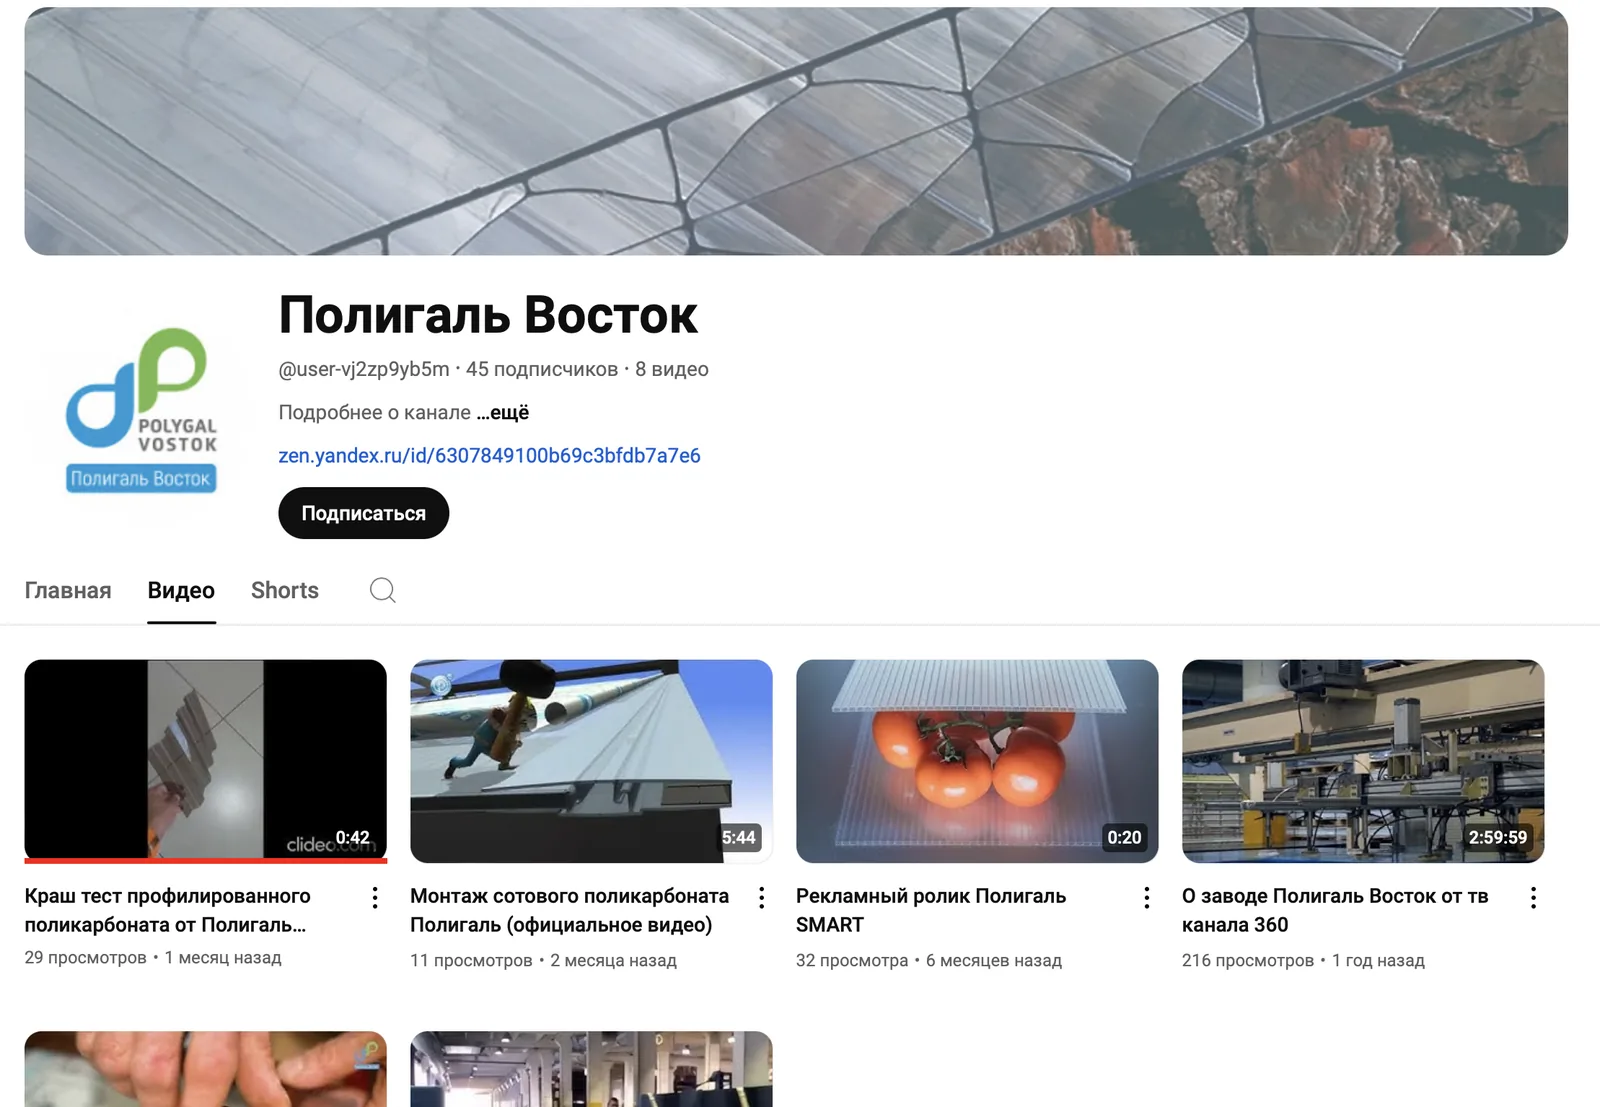Viewport: 1600px width, 1107px height.
Task: Open options menu for О заводе Полигаль video
Action: click(x=1533, y=898)
